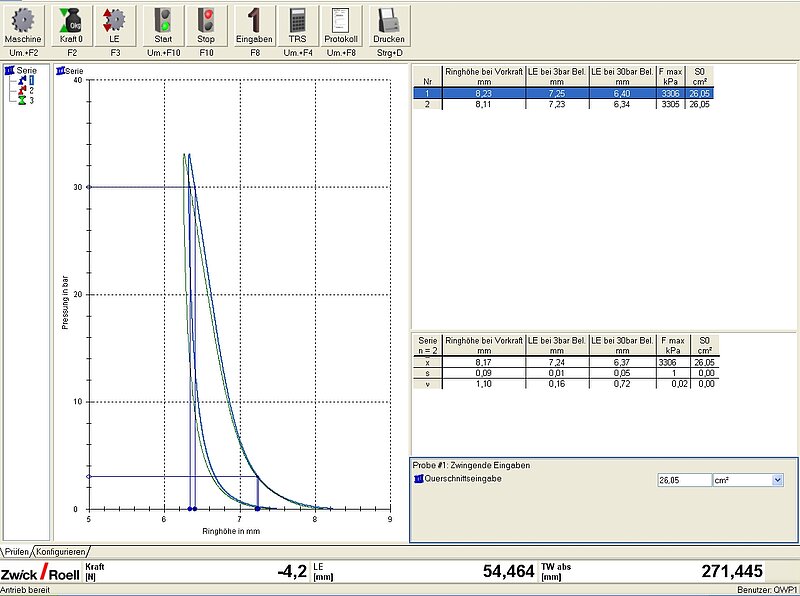Screen dimensions: 800x596
Task: Open the TRS calculator icon
Action: pyautogui.click(x=297, y=26)
